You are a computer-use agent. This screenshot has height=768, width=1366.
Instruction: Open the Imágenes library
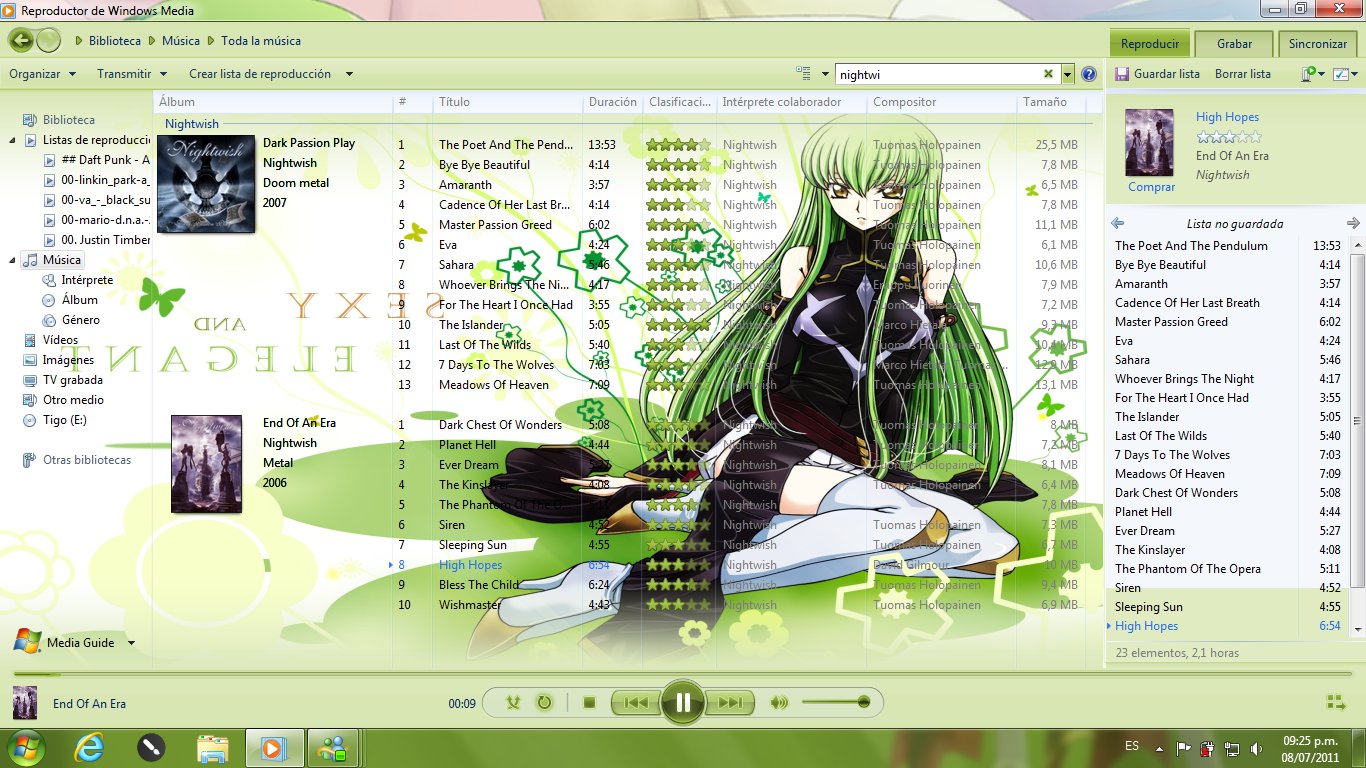(68, 360)
